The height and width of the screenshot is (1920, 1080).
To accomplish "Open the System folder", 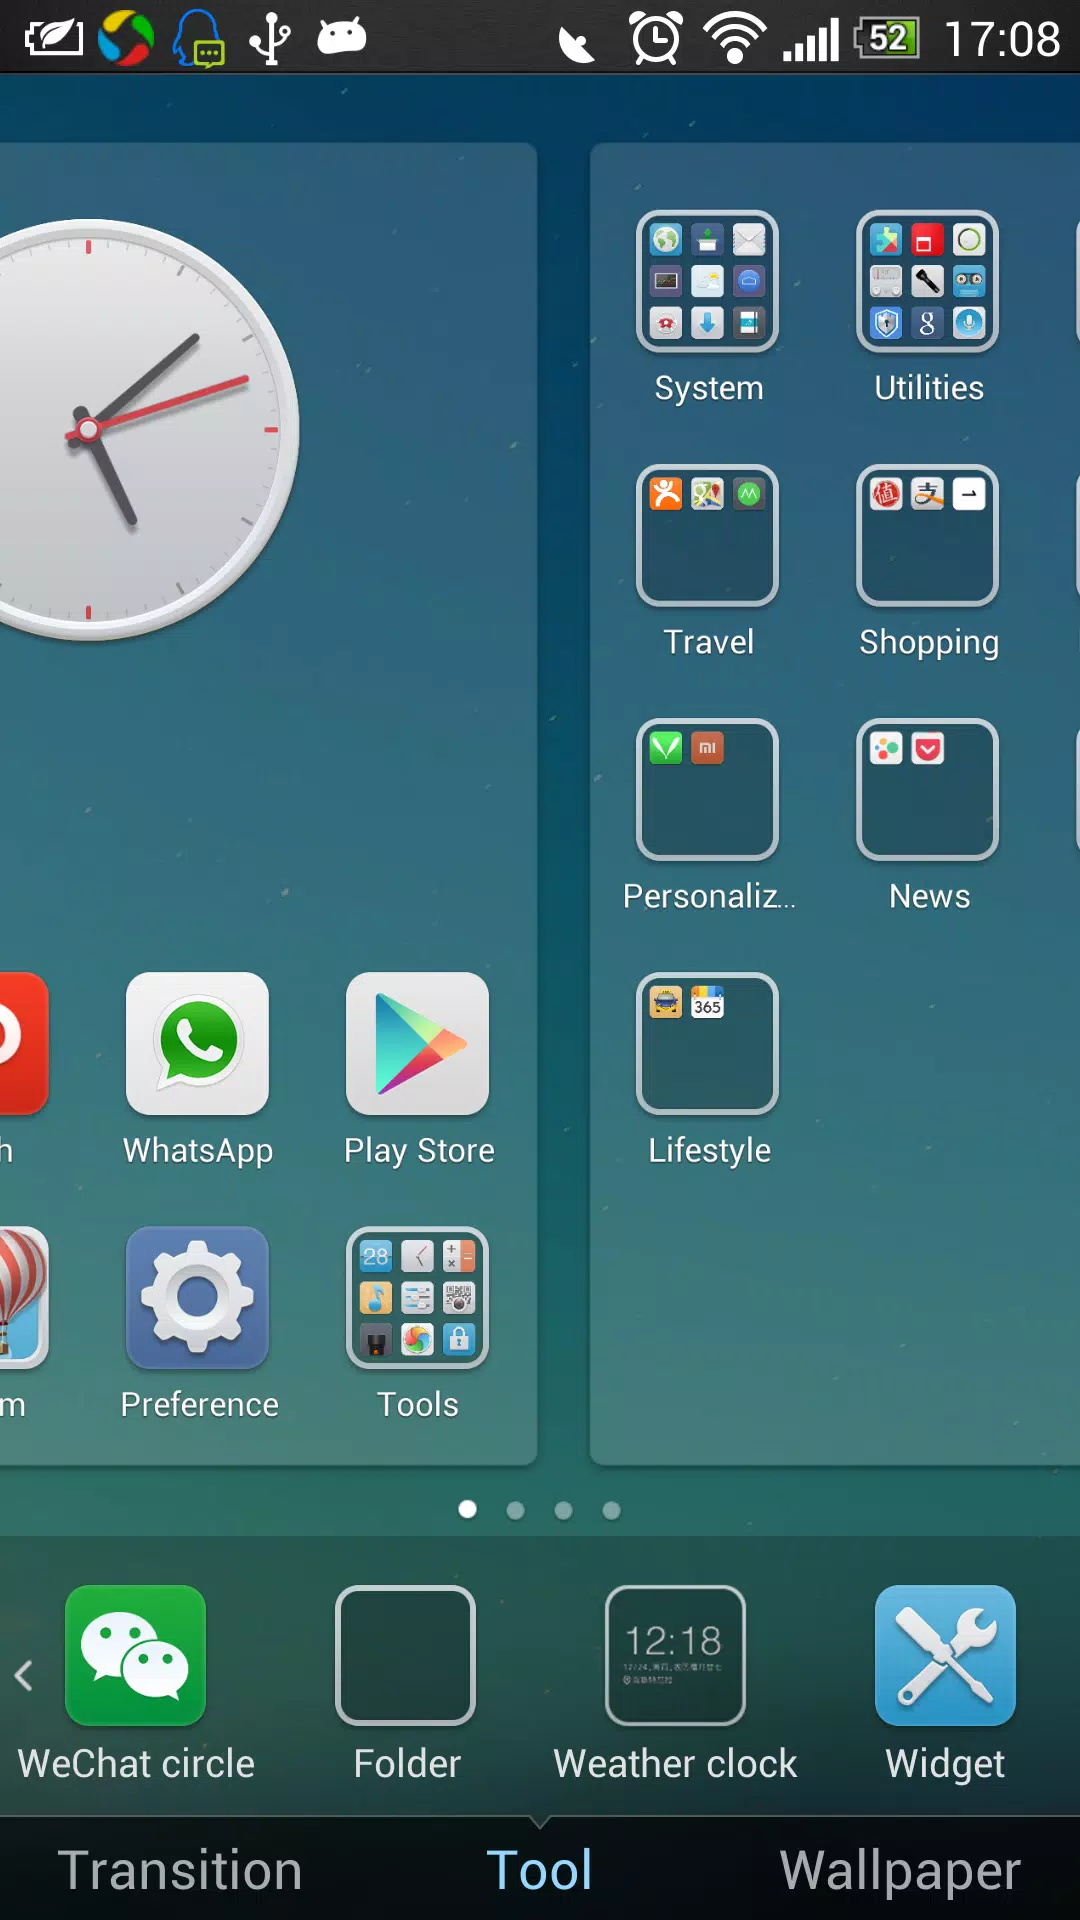I will [x=707, y=281].
